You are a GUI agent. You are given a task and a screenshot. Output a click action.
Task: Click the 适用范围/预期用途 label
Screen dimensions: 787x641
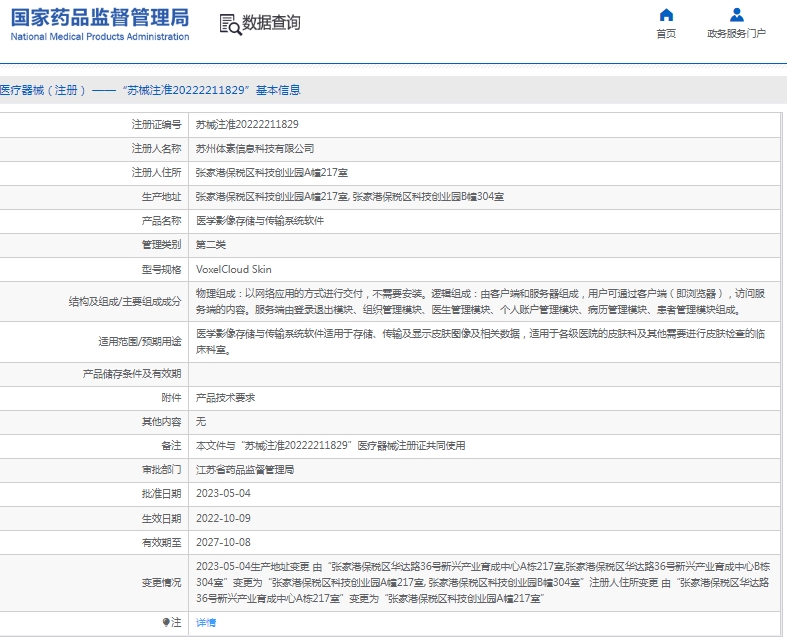(140, 342)
